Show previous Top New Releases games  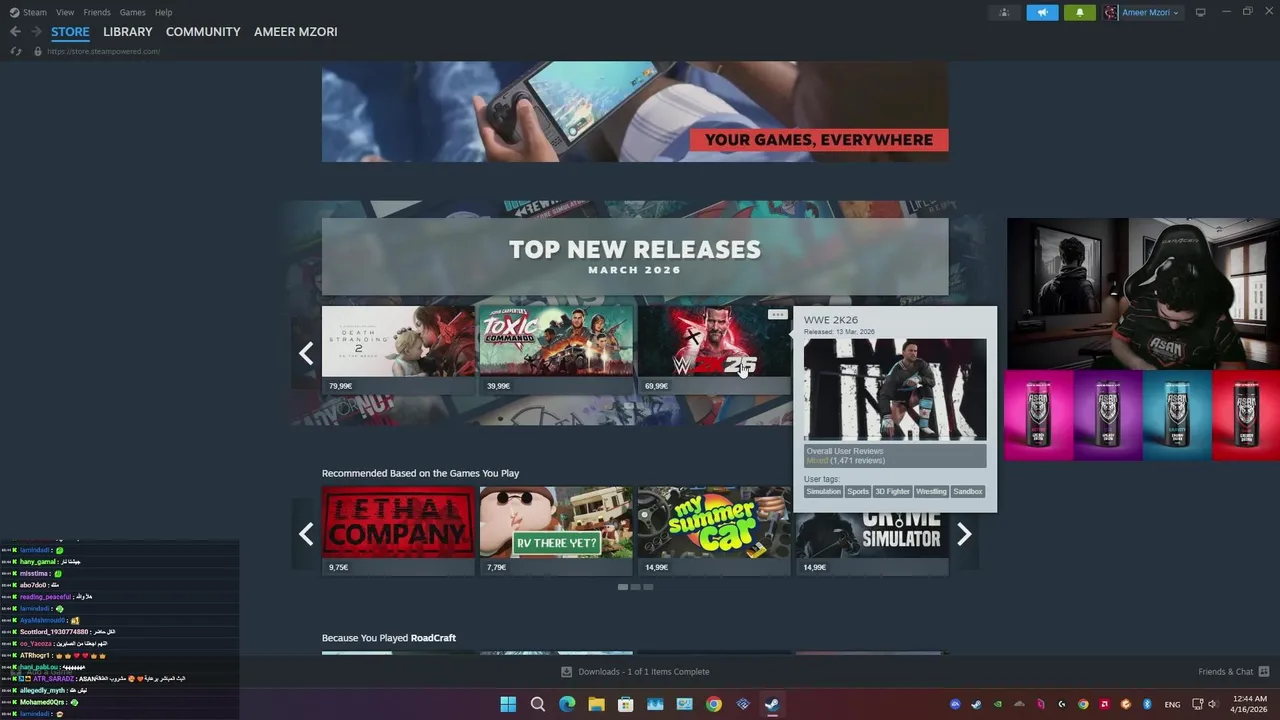coord(306,353)
